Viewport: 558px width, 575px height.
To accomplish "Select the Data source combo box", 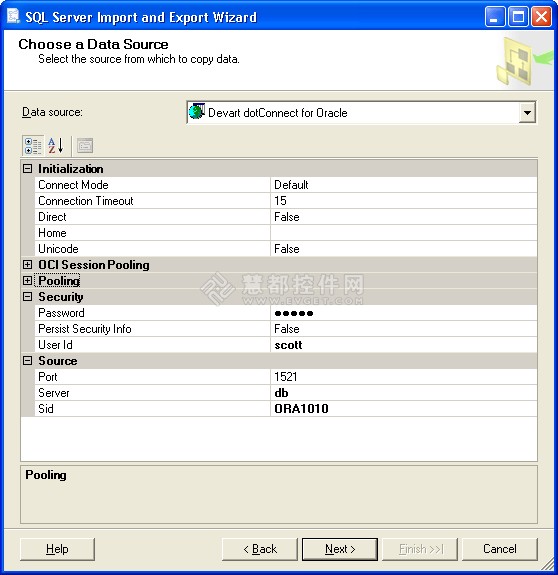I will 361,113.
